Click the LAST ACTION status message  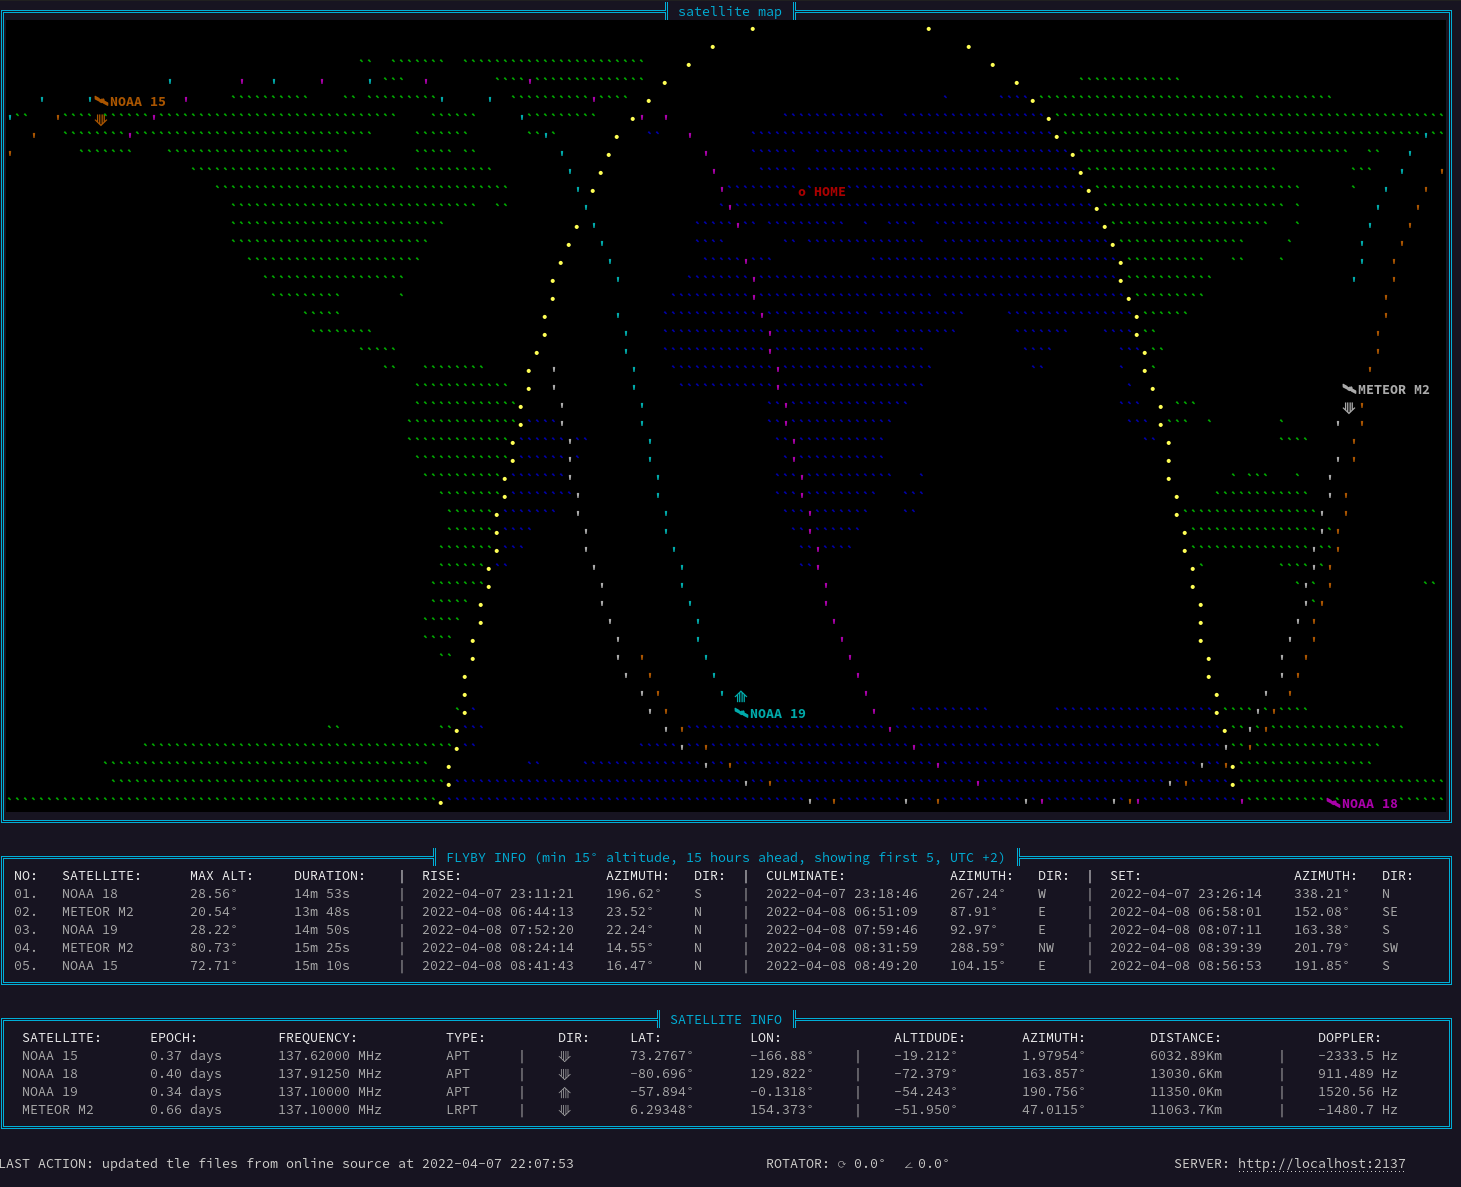[x=287, y=1164]
